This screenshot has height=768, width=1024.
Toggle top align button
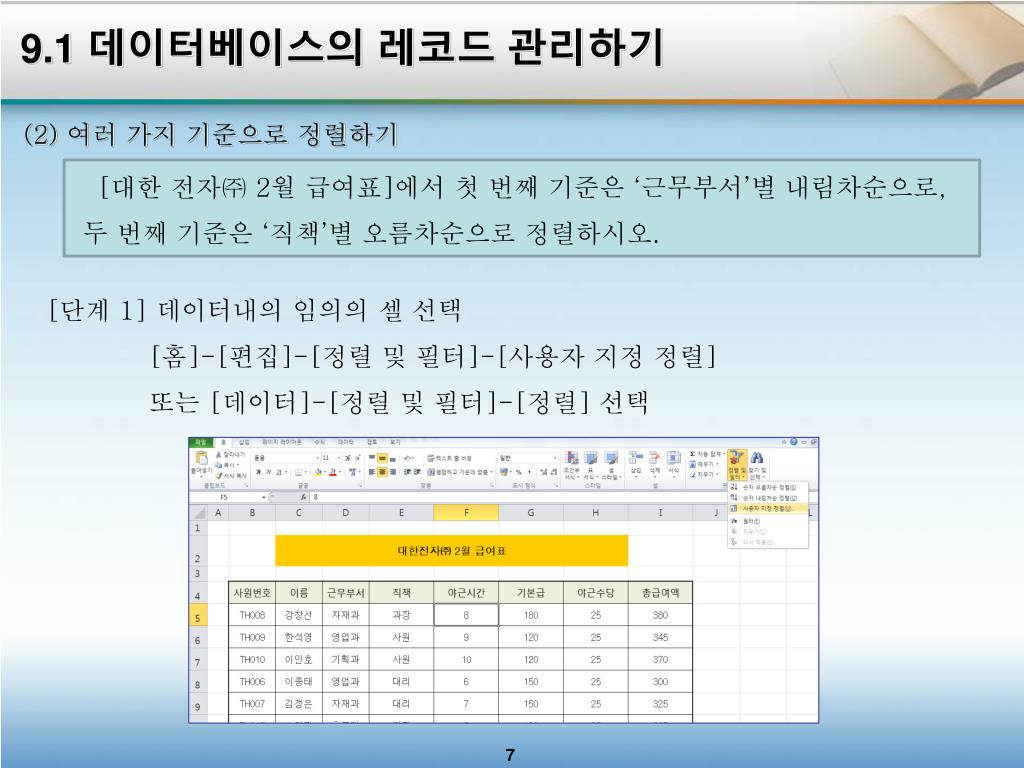(x=372, y=458)
